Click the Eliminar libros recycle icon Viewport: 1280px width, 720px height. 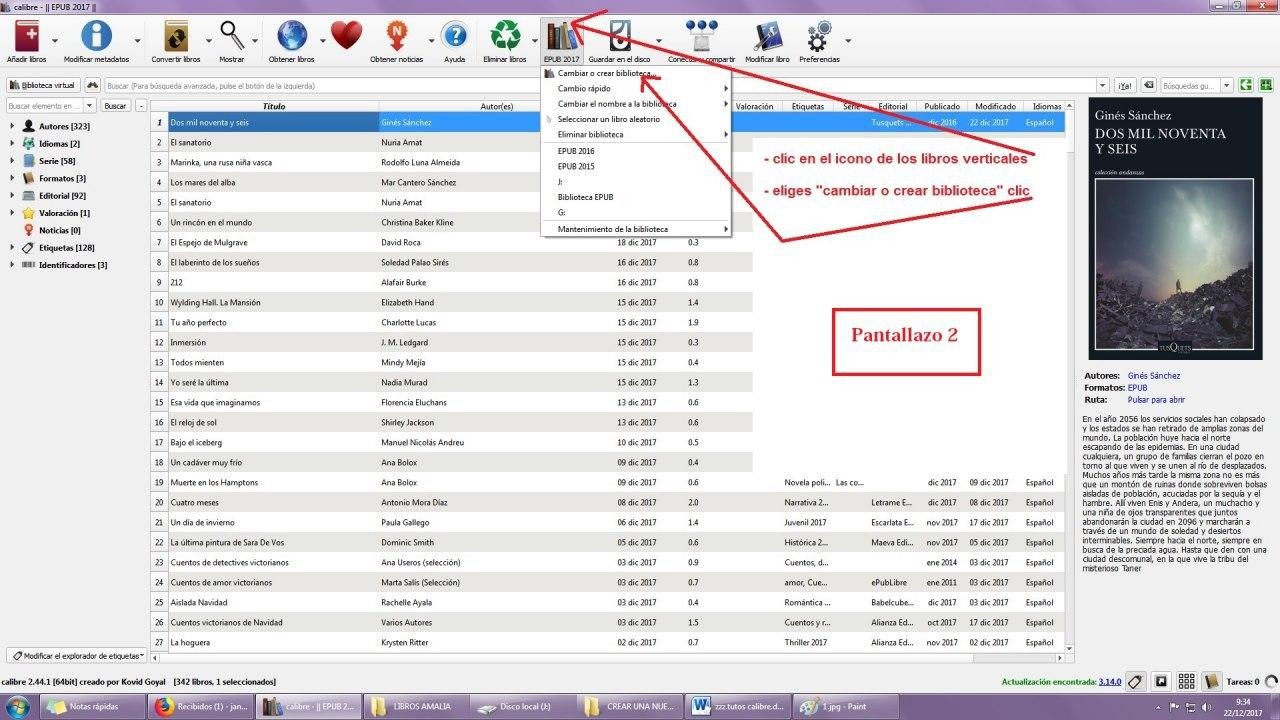504,36
